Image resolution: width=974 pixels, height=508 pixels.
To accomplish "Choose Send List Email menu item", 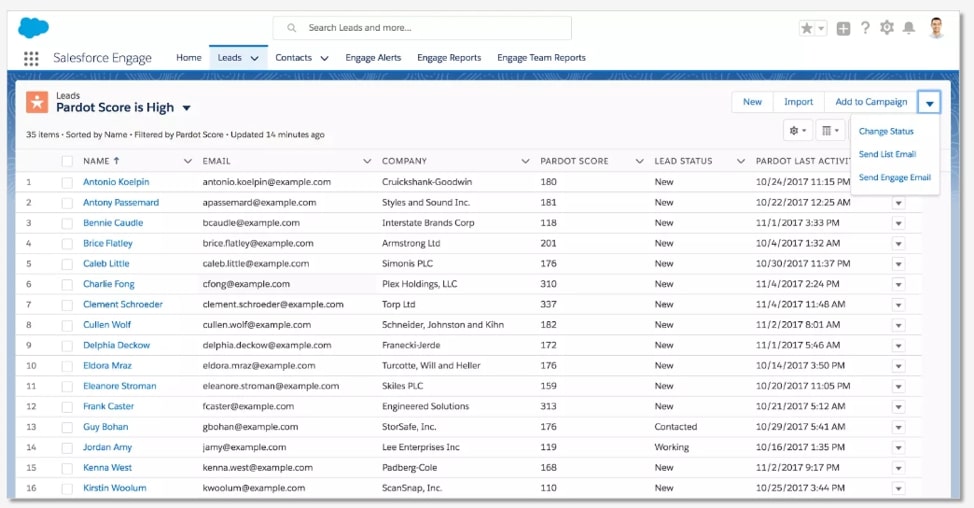I will [887, 154].
